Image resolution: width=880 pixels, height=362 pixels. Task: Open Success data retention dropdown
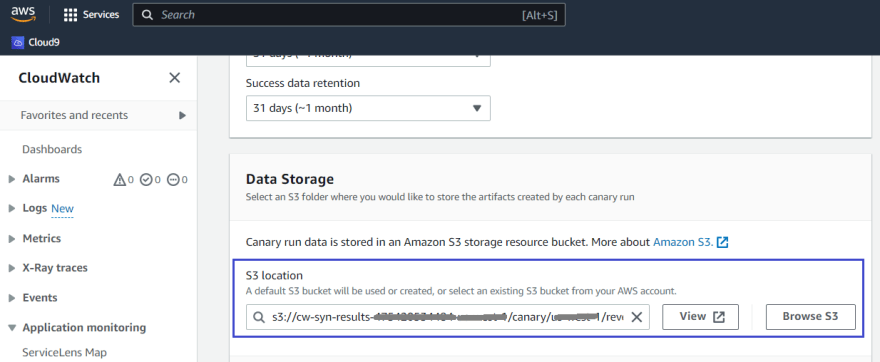click(x=368, y=108)
